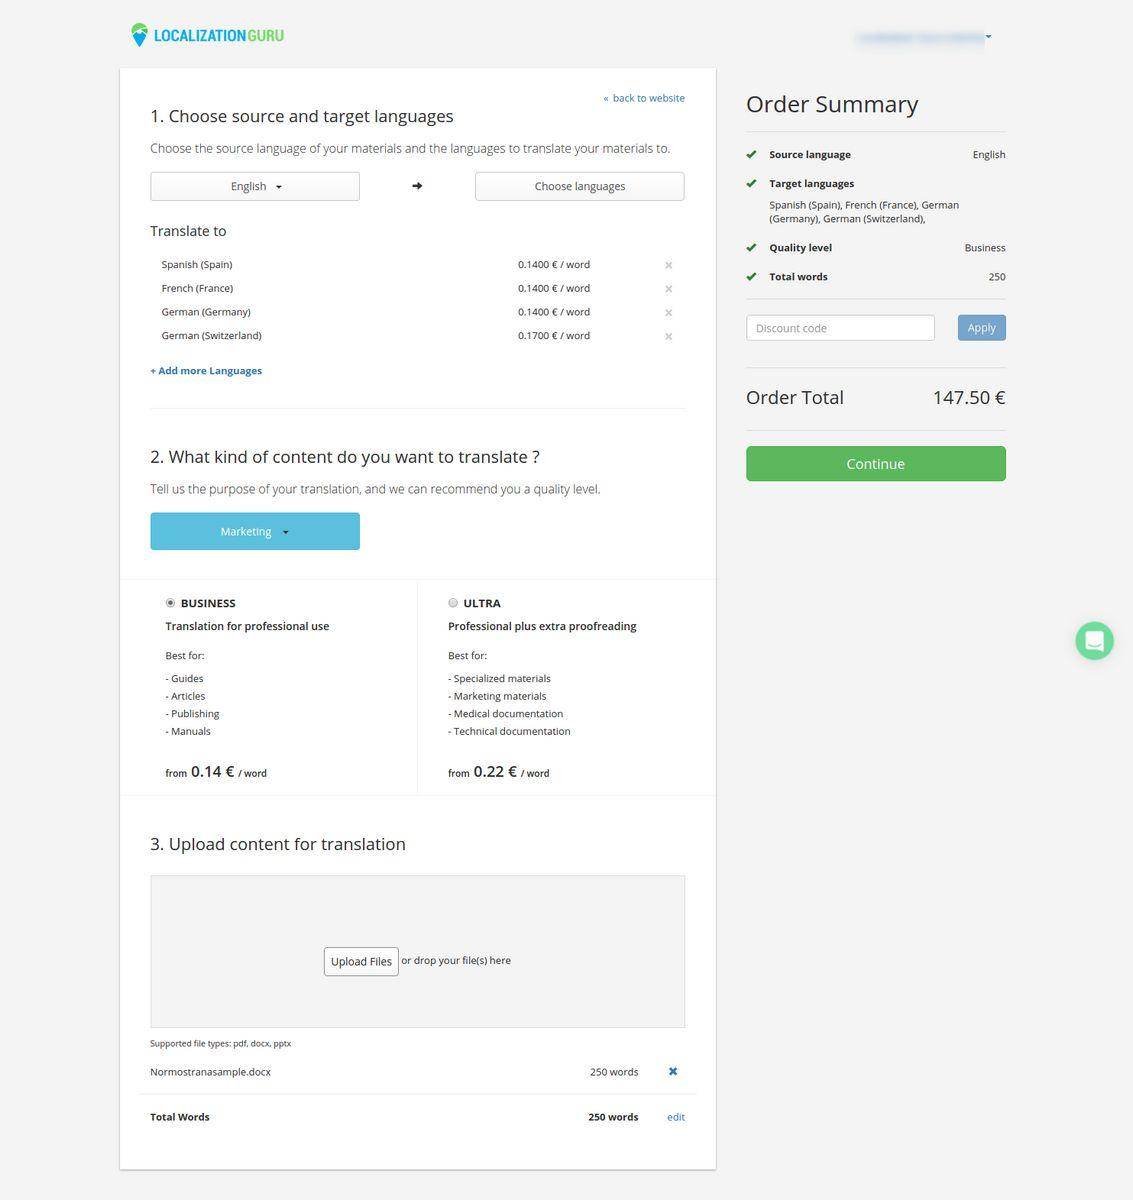Remove German (Switzerland) language row
Screen dimensions: 1133x1200
coord(669,337)
